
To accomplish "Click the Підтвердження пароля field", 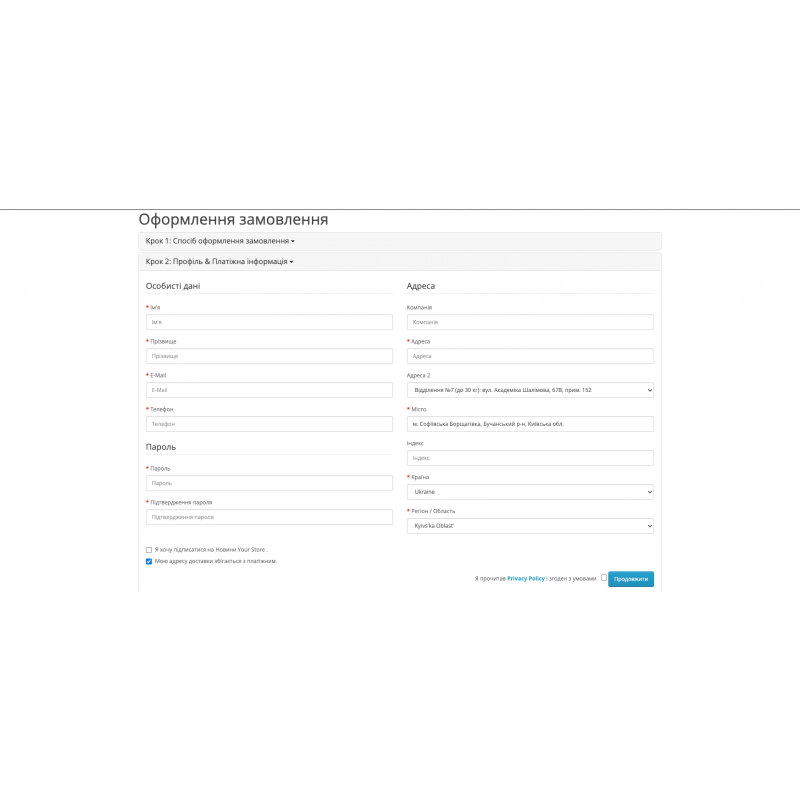I will tap(268, 517).
